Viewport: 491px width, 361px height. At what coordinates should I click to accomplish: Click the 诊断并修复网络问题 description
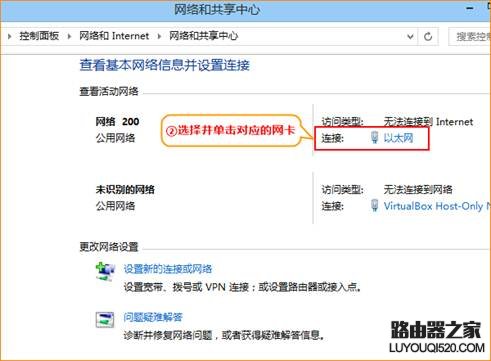point(224,335)
